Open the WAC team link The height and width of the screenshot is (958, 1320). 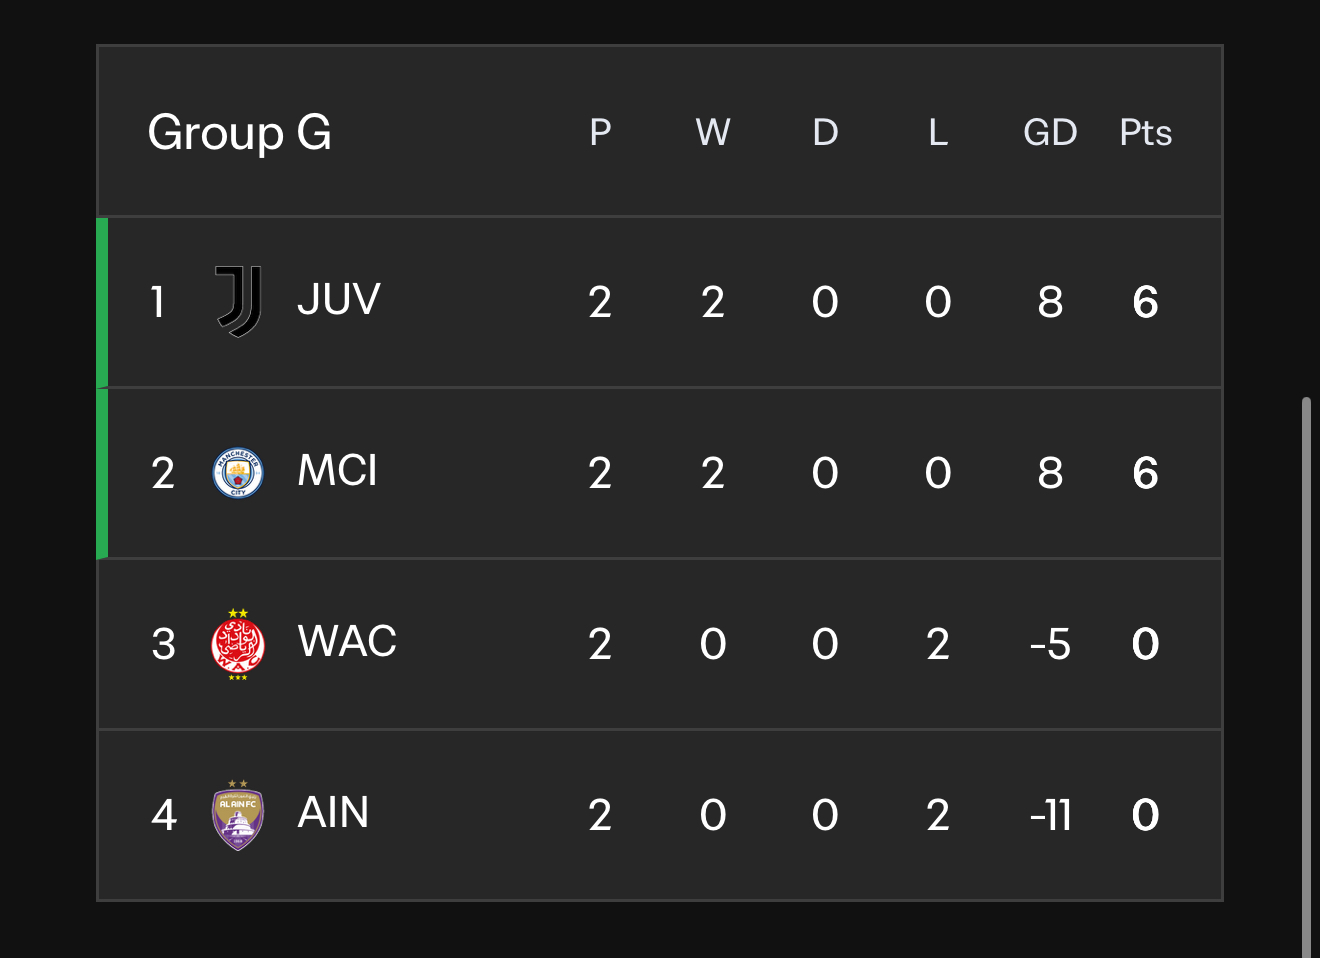tap(347, 641)
